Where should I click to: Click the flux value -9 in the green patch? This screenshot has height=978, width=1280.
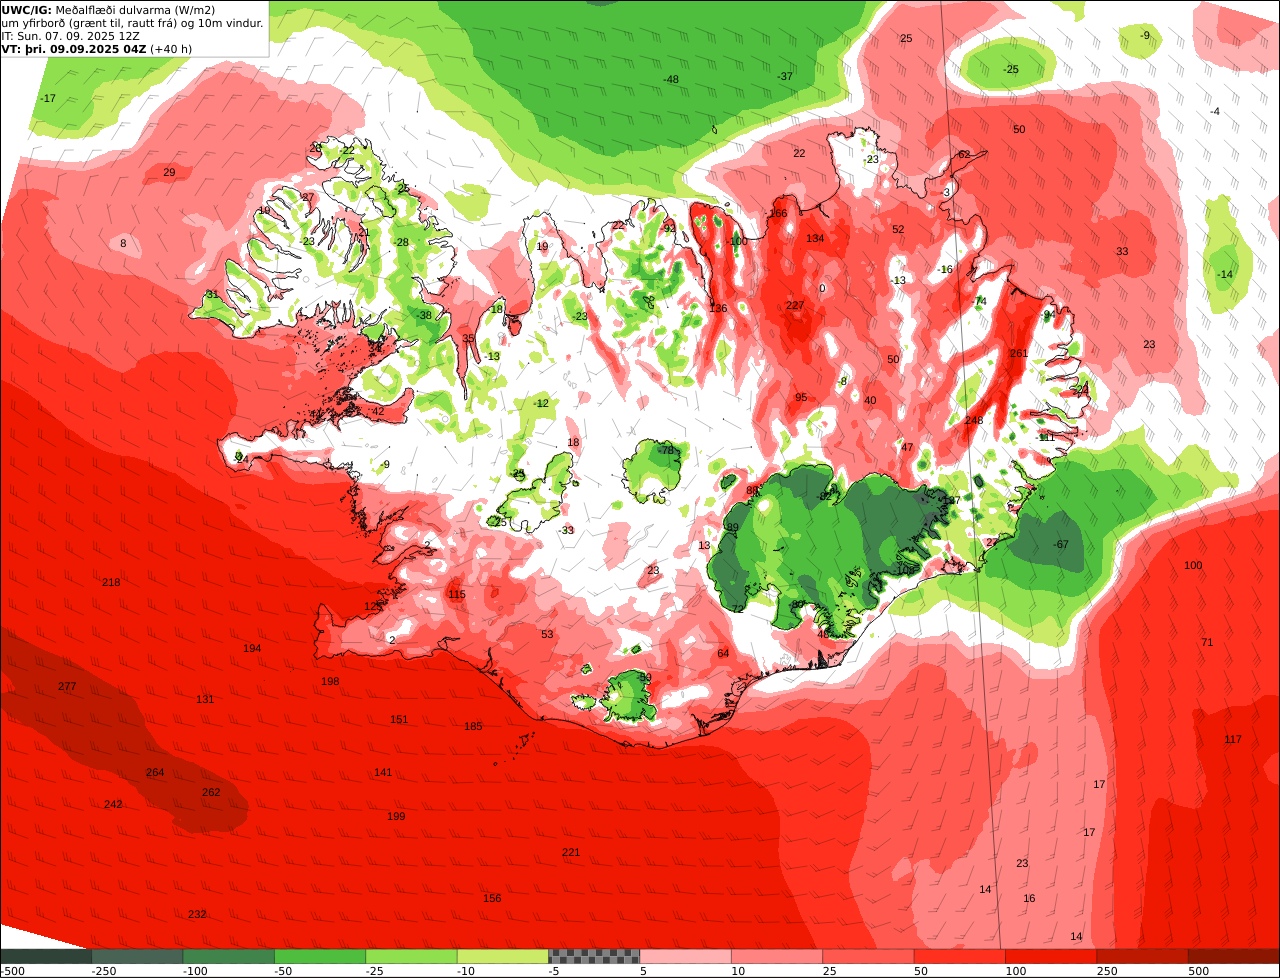tap(1145, 36)
